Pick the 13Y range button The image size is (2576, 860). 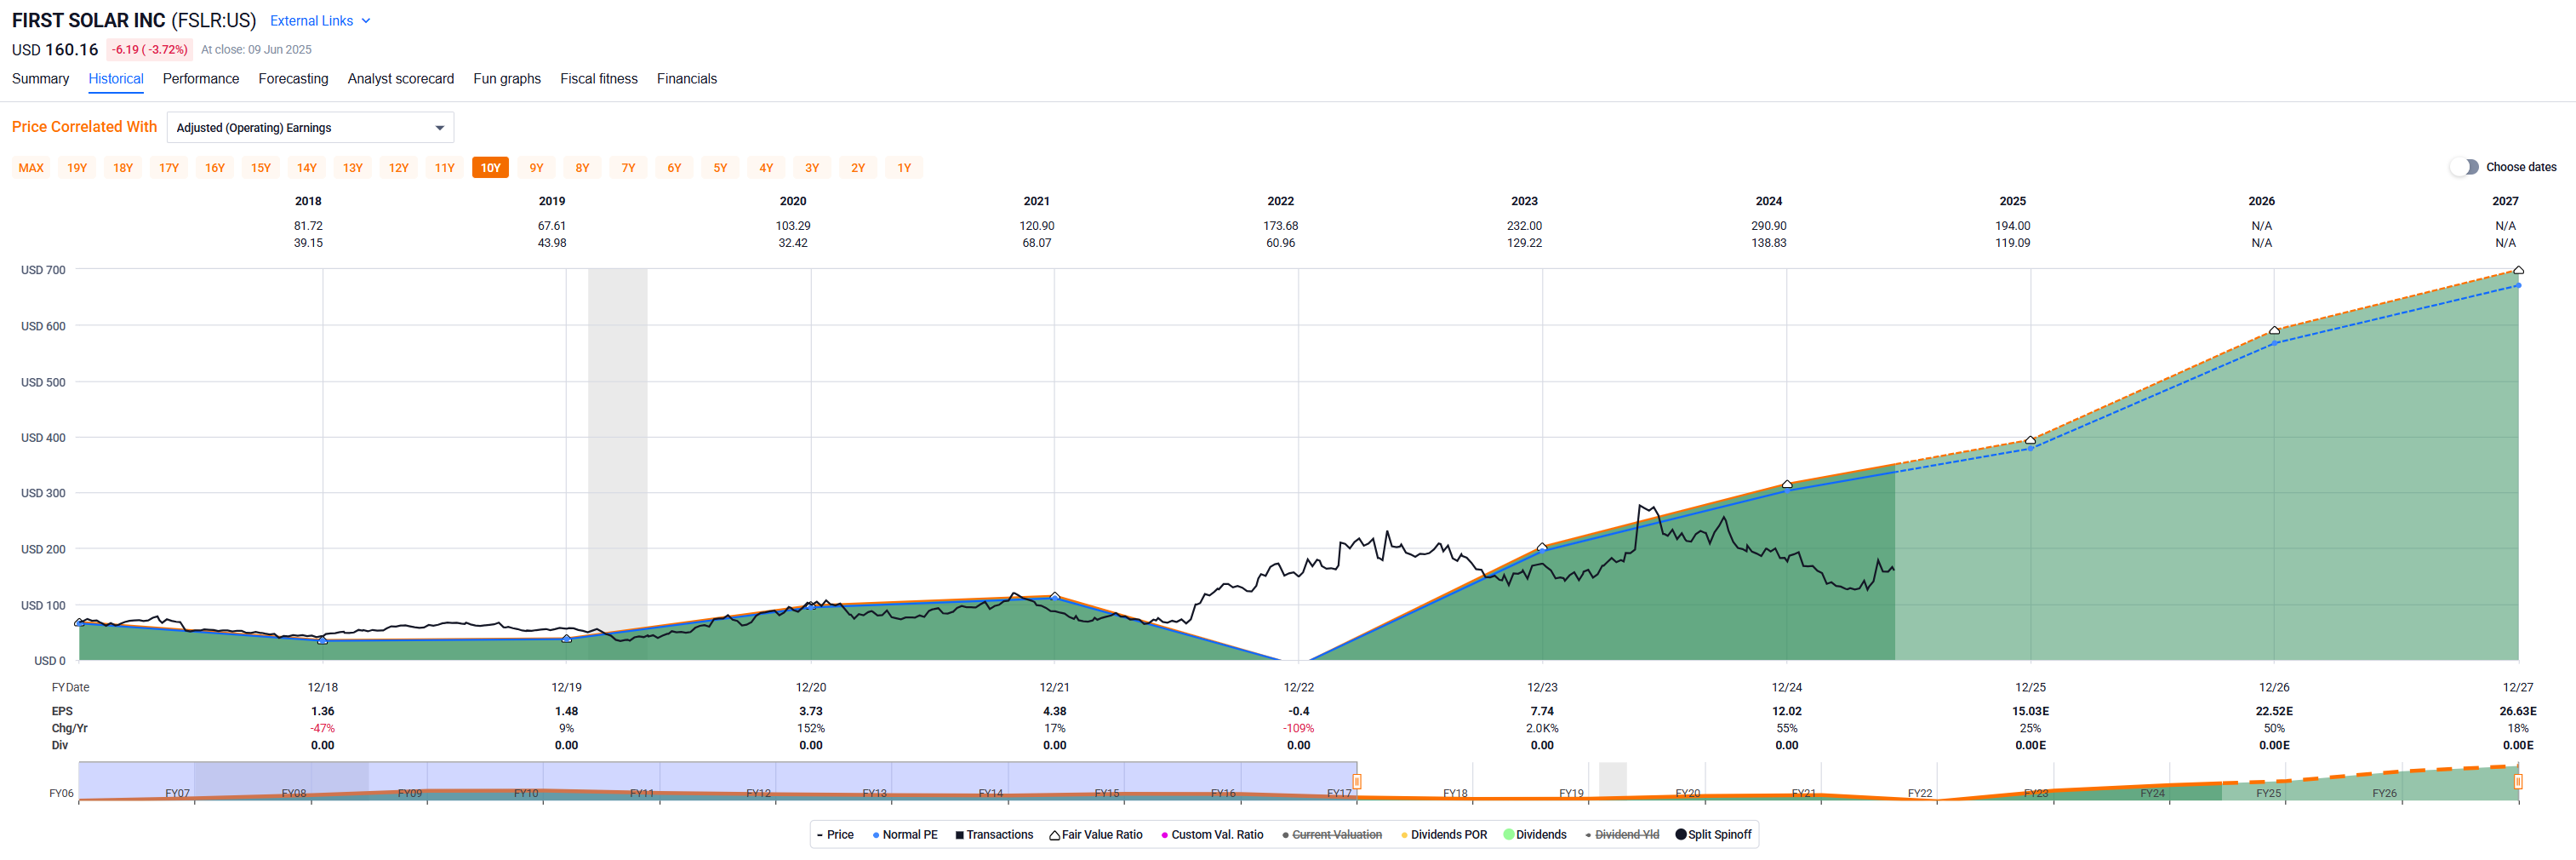(x=353, y=168)
